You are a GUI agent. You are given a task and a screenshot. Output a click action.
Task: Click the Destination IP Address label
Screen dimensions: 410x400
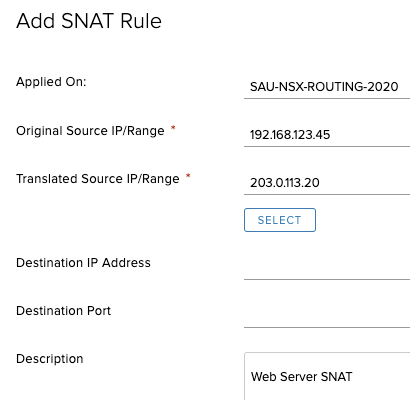[x=83, y=263]
